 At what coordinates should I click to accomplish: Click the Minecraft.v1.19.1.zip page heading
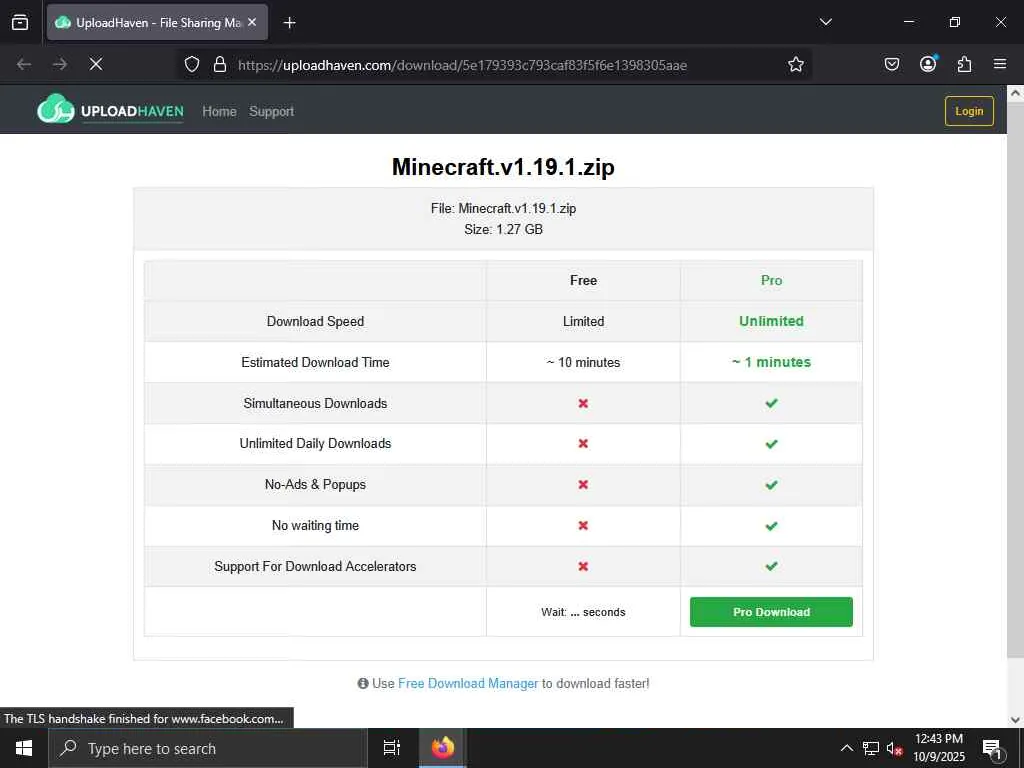(x=503, y=167)
